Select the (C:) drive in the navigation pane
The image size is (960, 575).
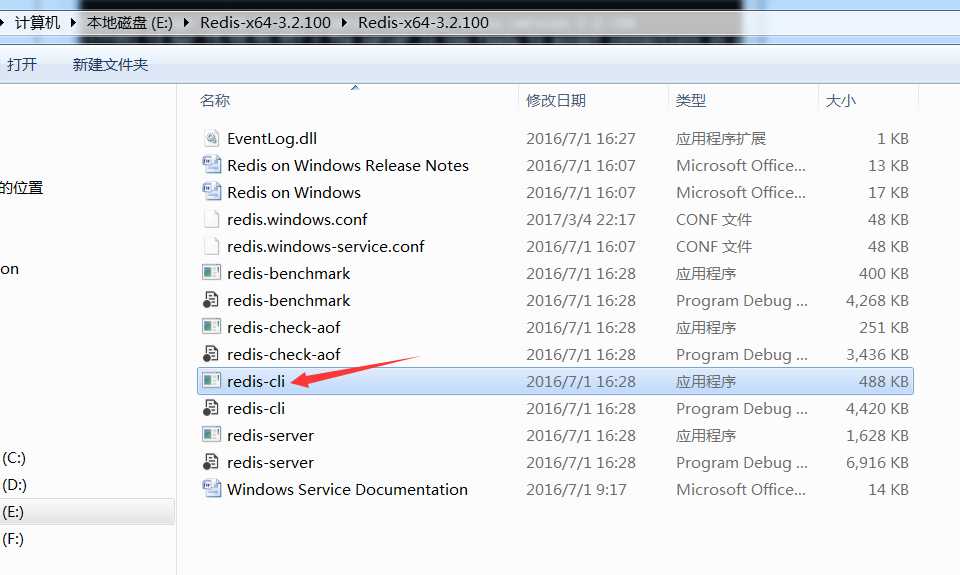point(13,458)
